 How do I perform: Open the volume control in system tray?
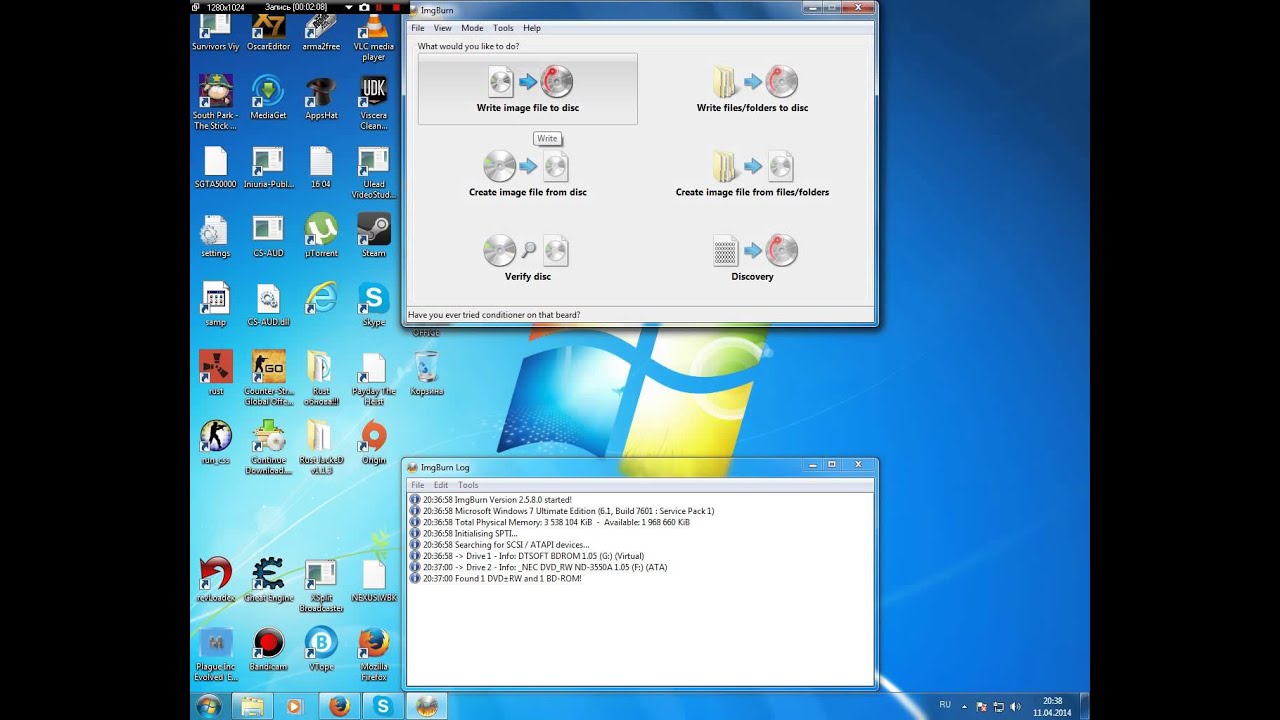[x=1016, y=706]
